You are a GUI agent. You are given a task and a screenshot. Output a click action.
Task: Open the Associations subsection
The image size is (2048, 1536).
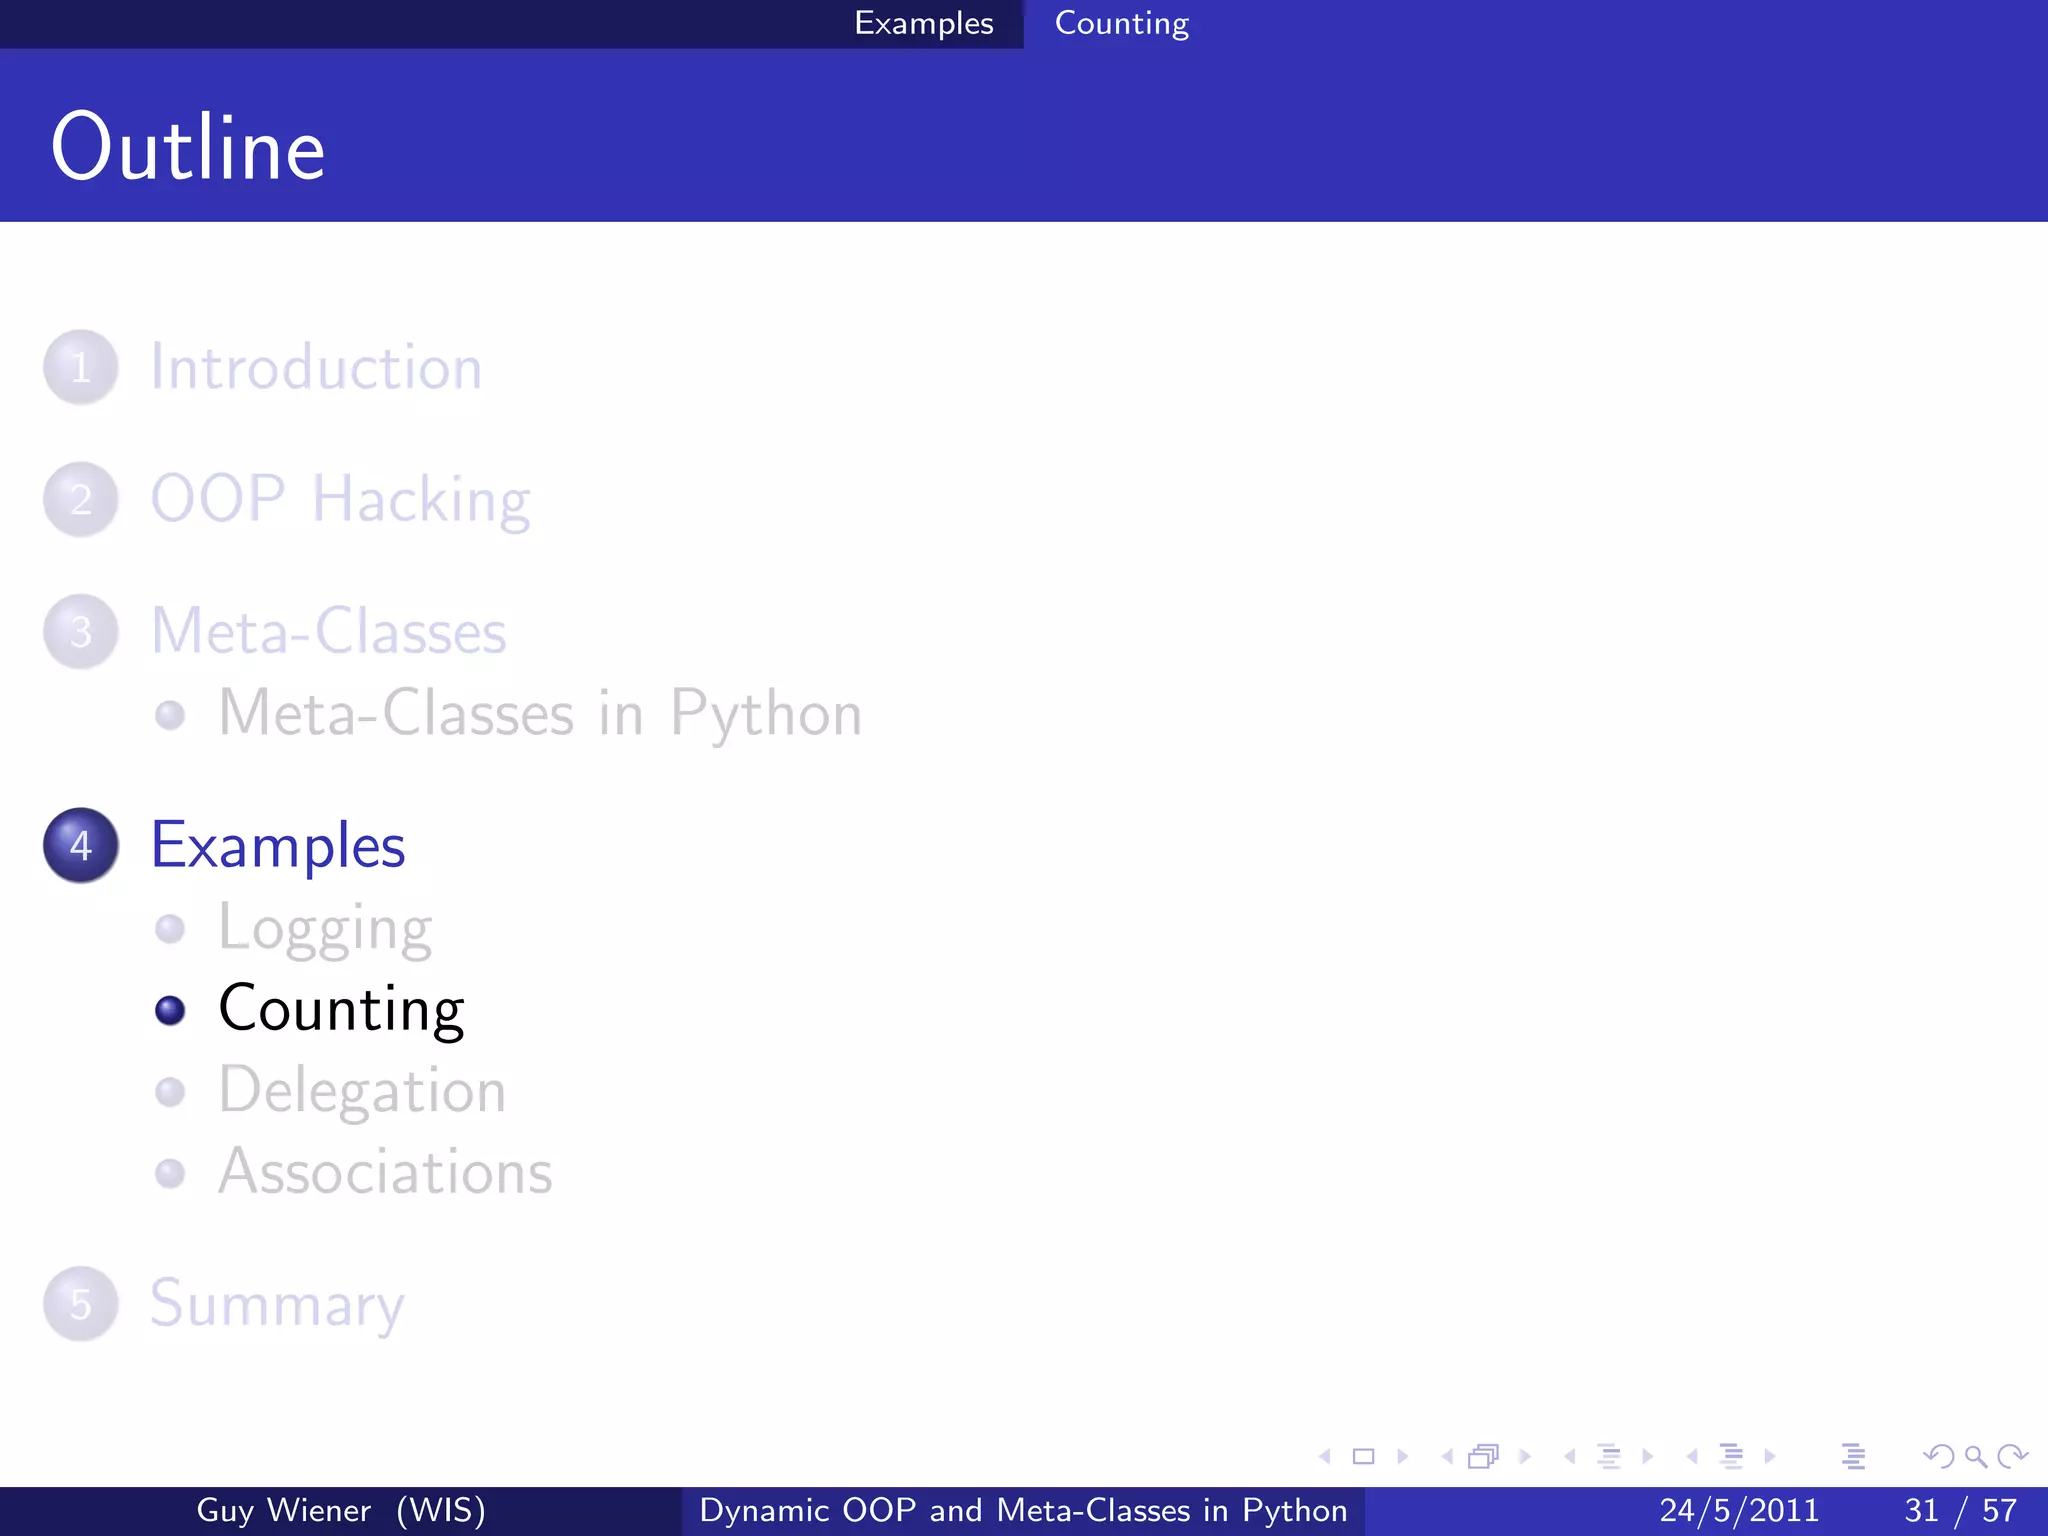(x=385, y=1172)
